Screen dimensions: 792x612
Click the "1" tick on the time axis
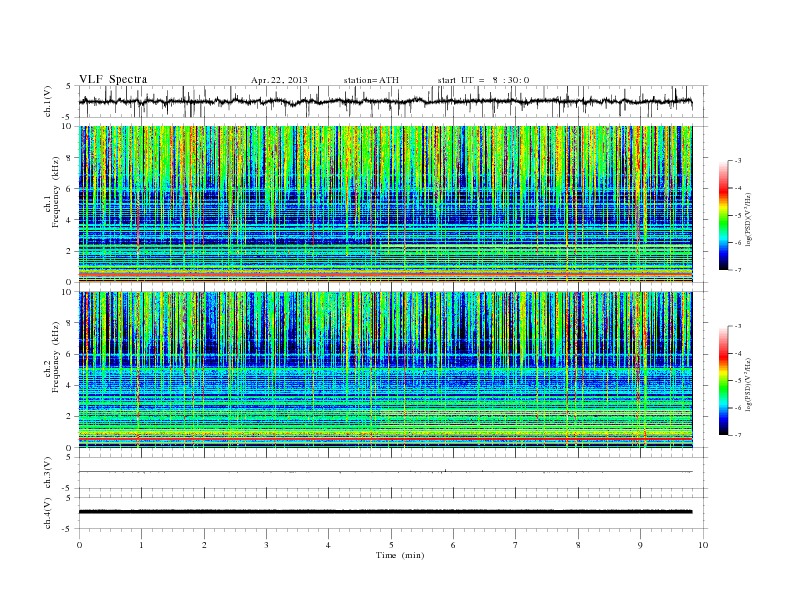(x=141, y=545)
